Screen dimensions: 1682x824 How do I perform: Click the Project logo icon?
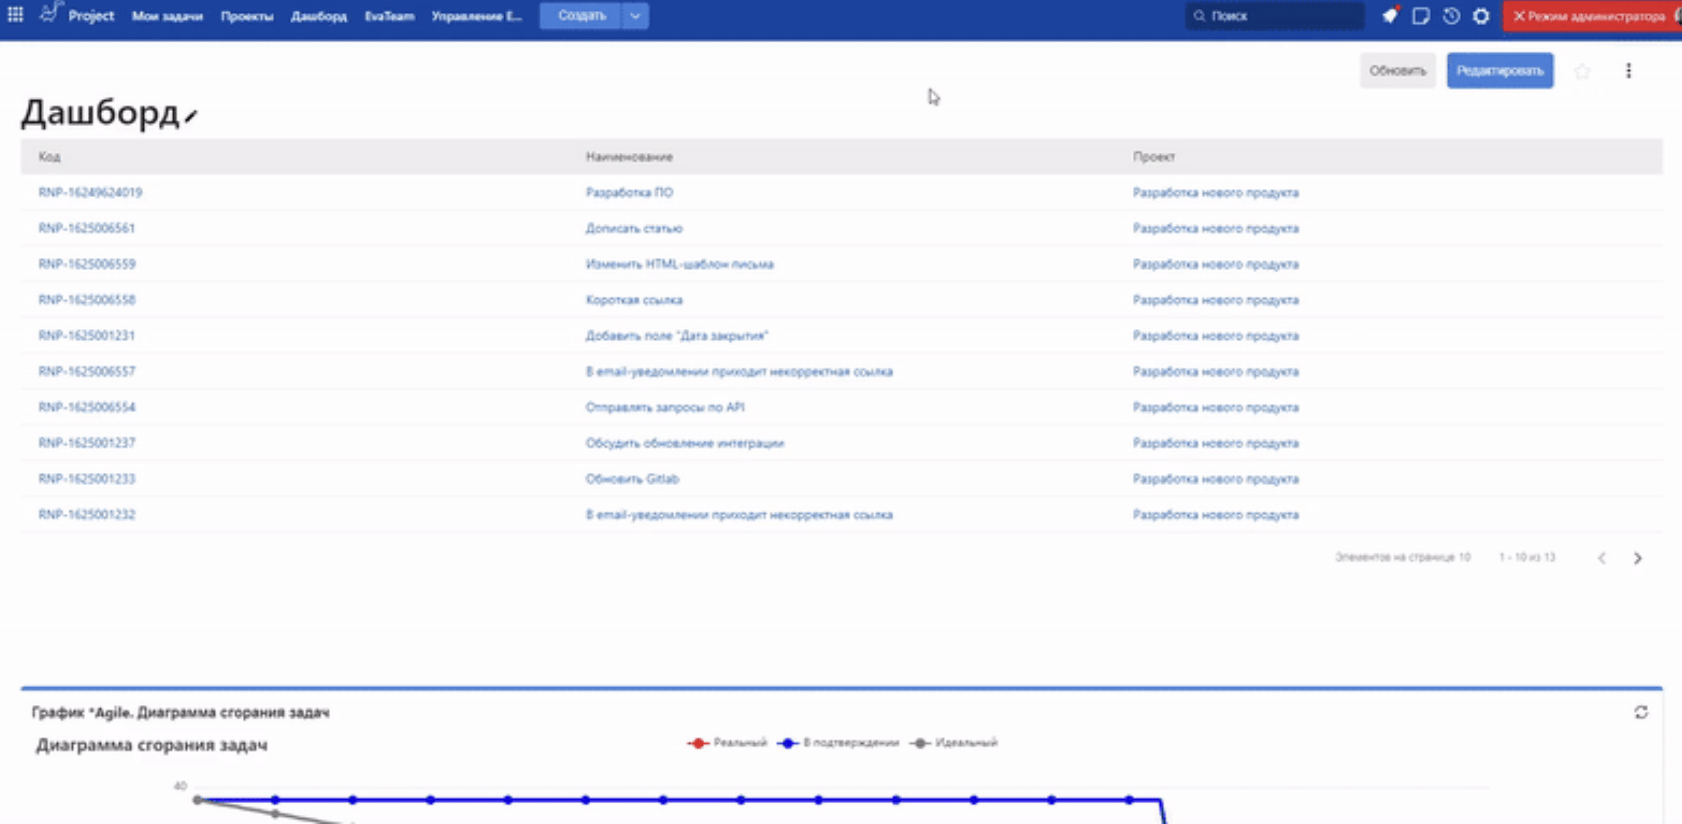point(49,14)
